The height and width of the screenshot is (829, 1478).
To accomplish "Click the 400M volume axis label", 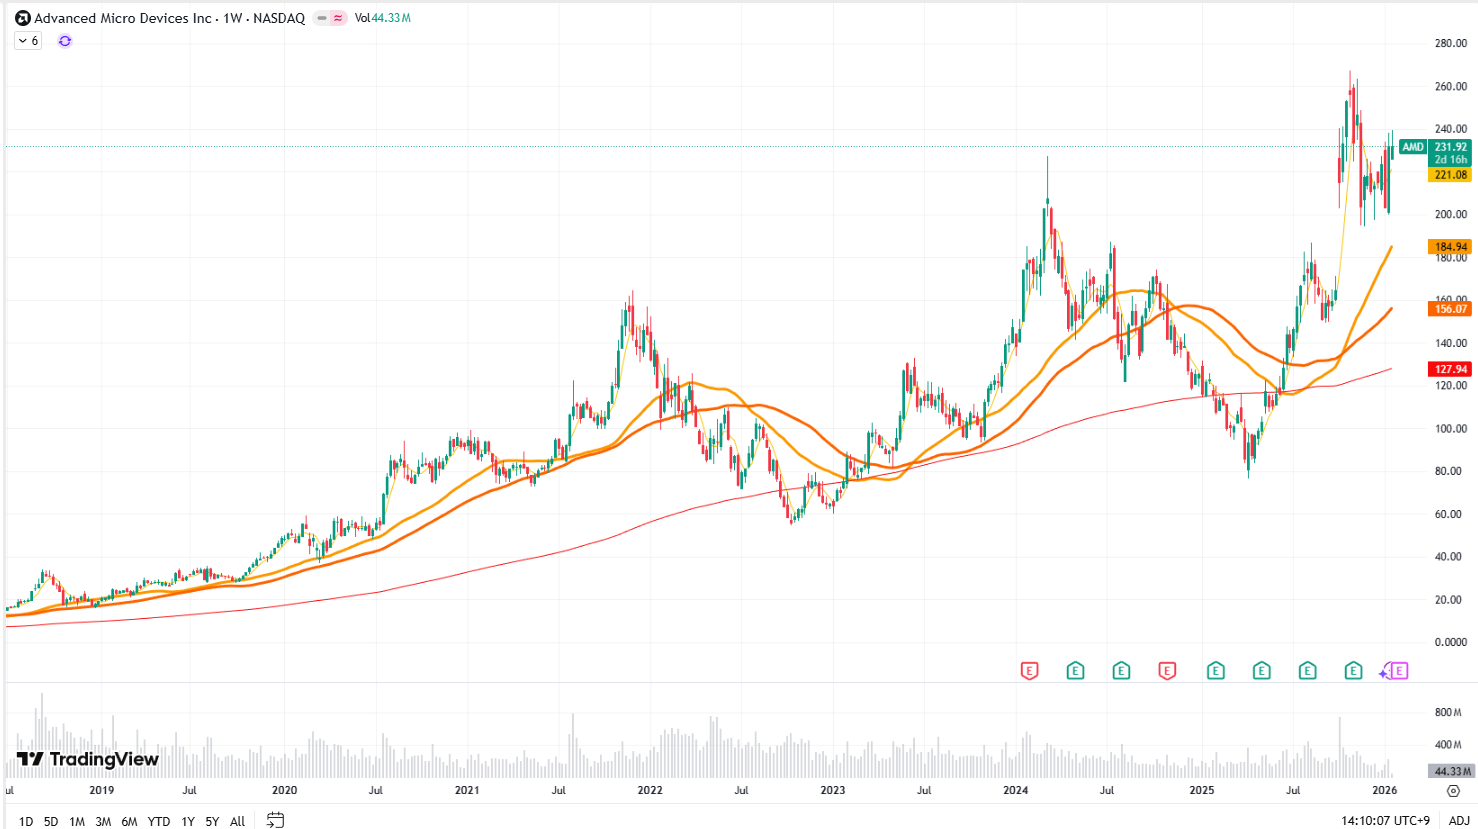I will pos(1448,744).
